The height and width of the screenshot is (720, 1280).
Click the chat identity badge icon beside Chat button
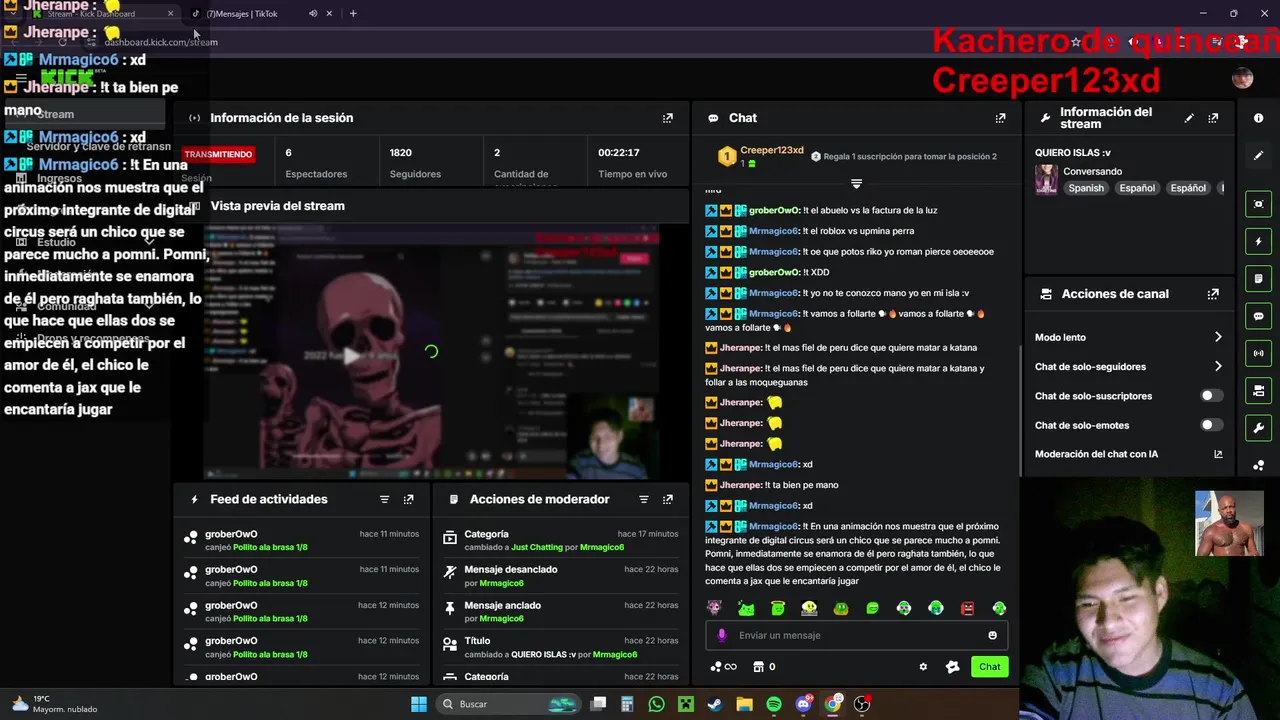point(952,667)
